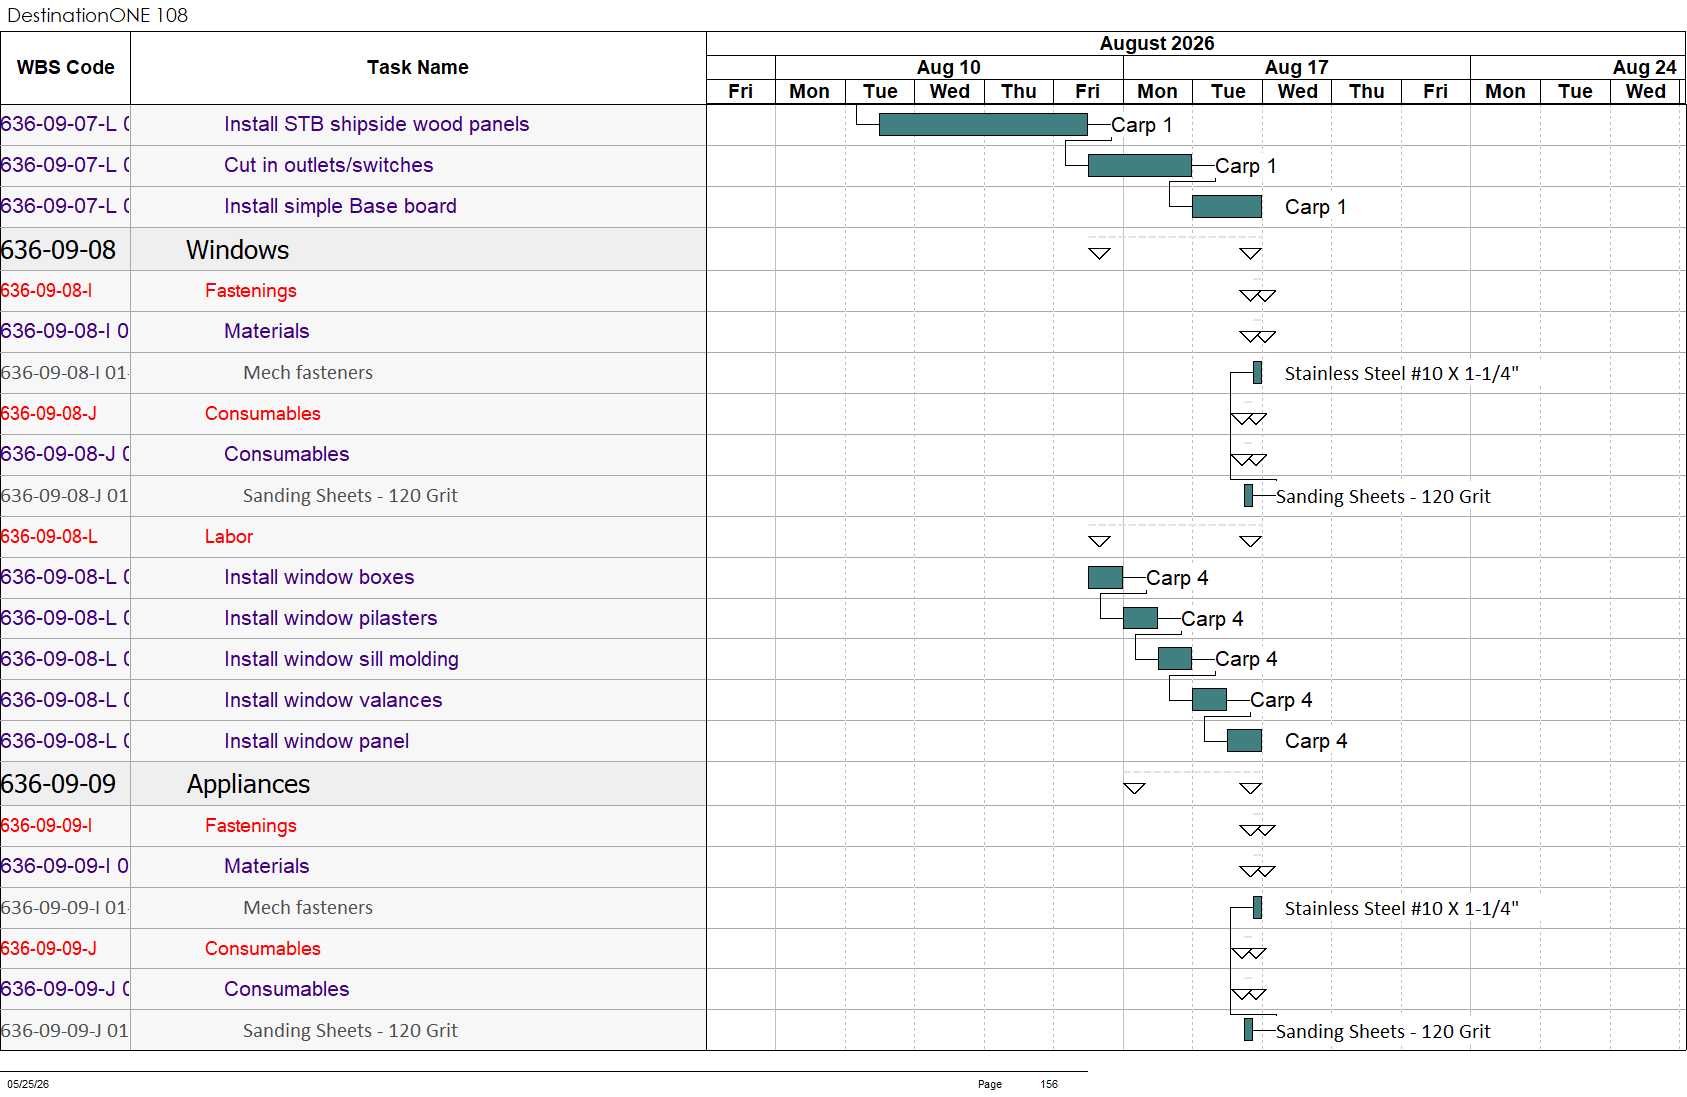
Task: Click the 05/25/26 date in the footer
Action: pyautogui.click(x=28, y=1084)
